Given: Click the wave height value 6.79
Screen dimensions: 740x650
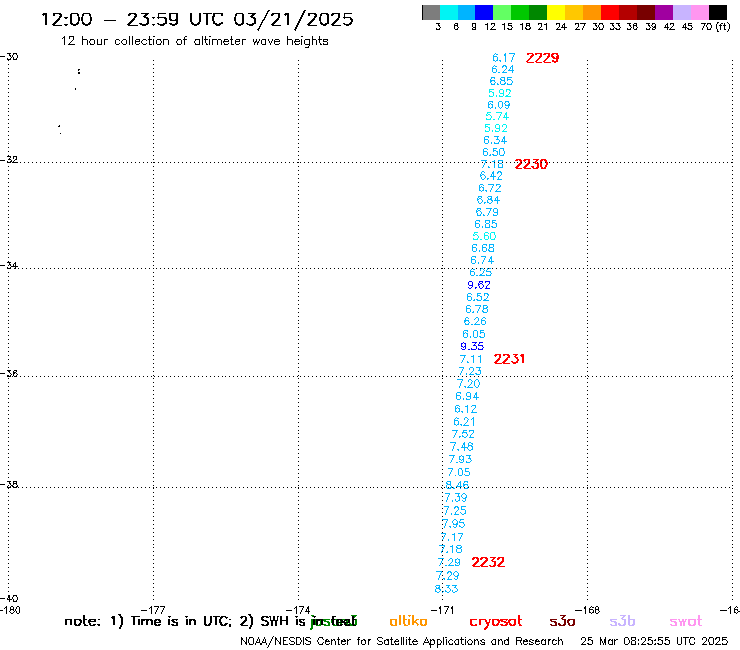Looking at the screenshot, I should pyautogui.click(x=487, y=212).
